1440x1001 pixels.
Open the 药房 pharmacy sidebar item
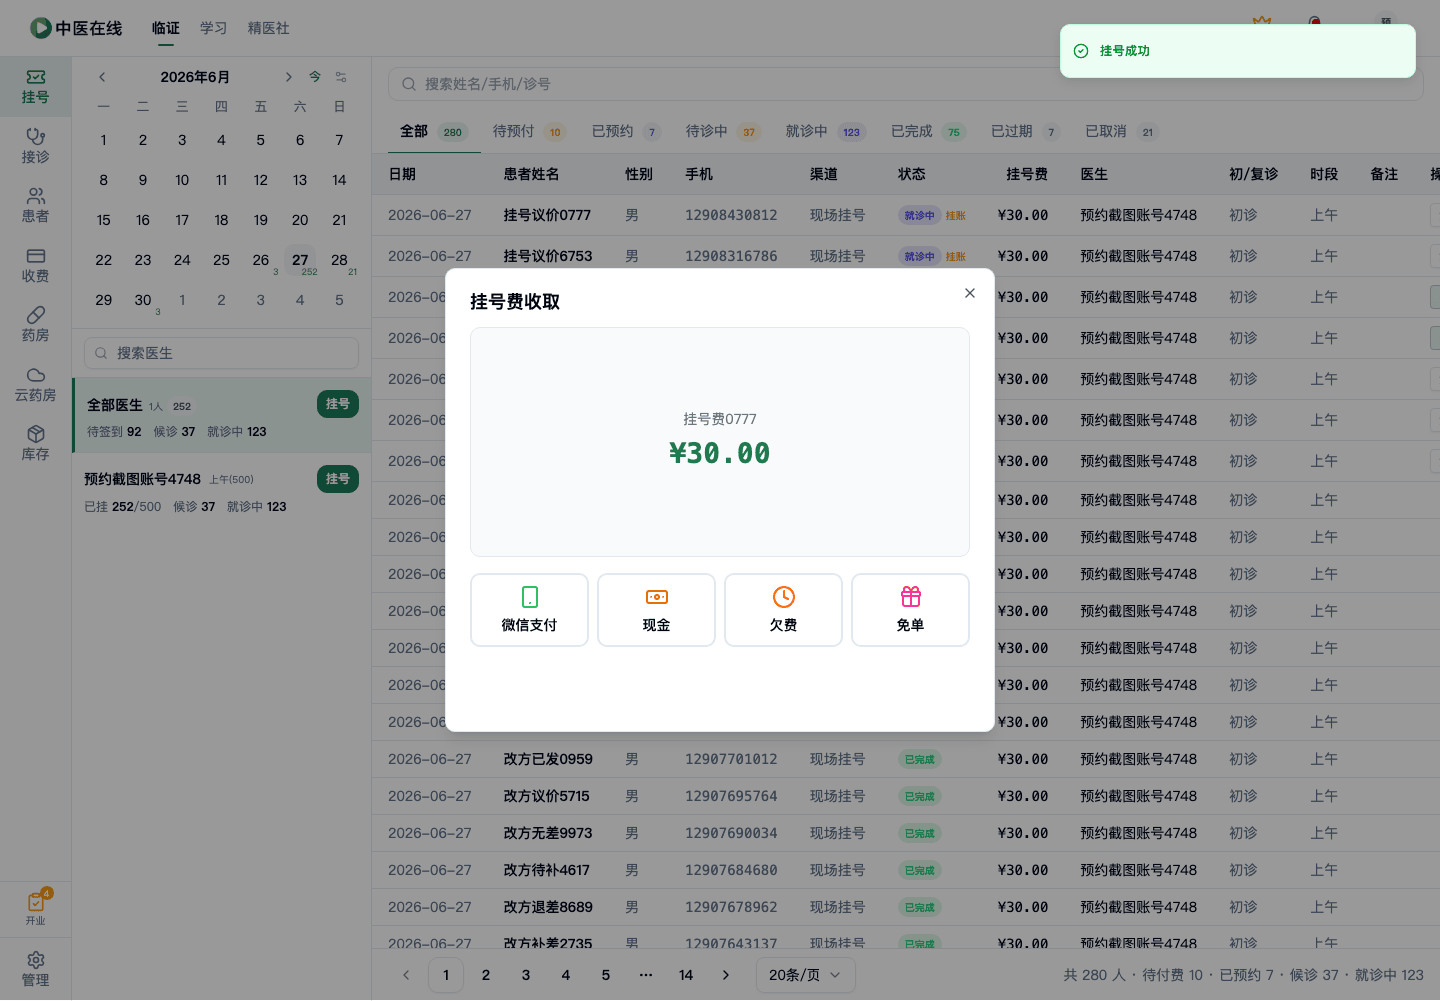[x=35, y=325]
